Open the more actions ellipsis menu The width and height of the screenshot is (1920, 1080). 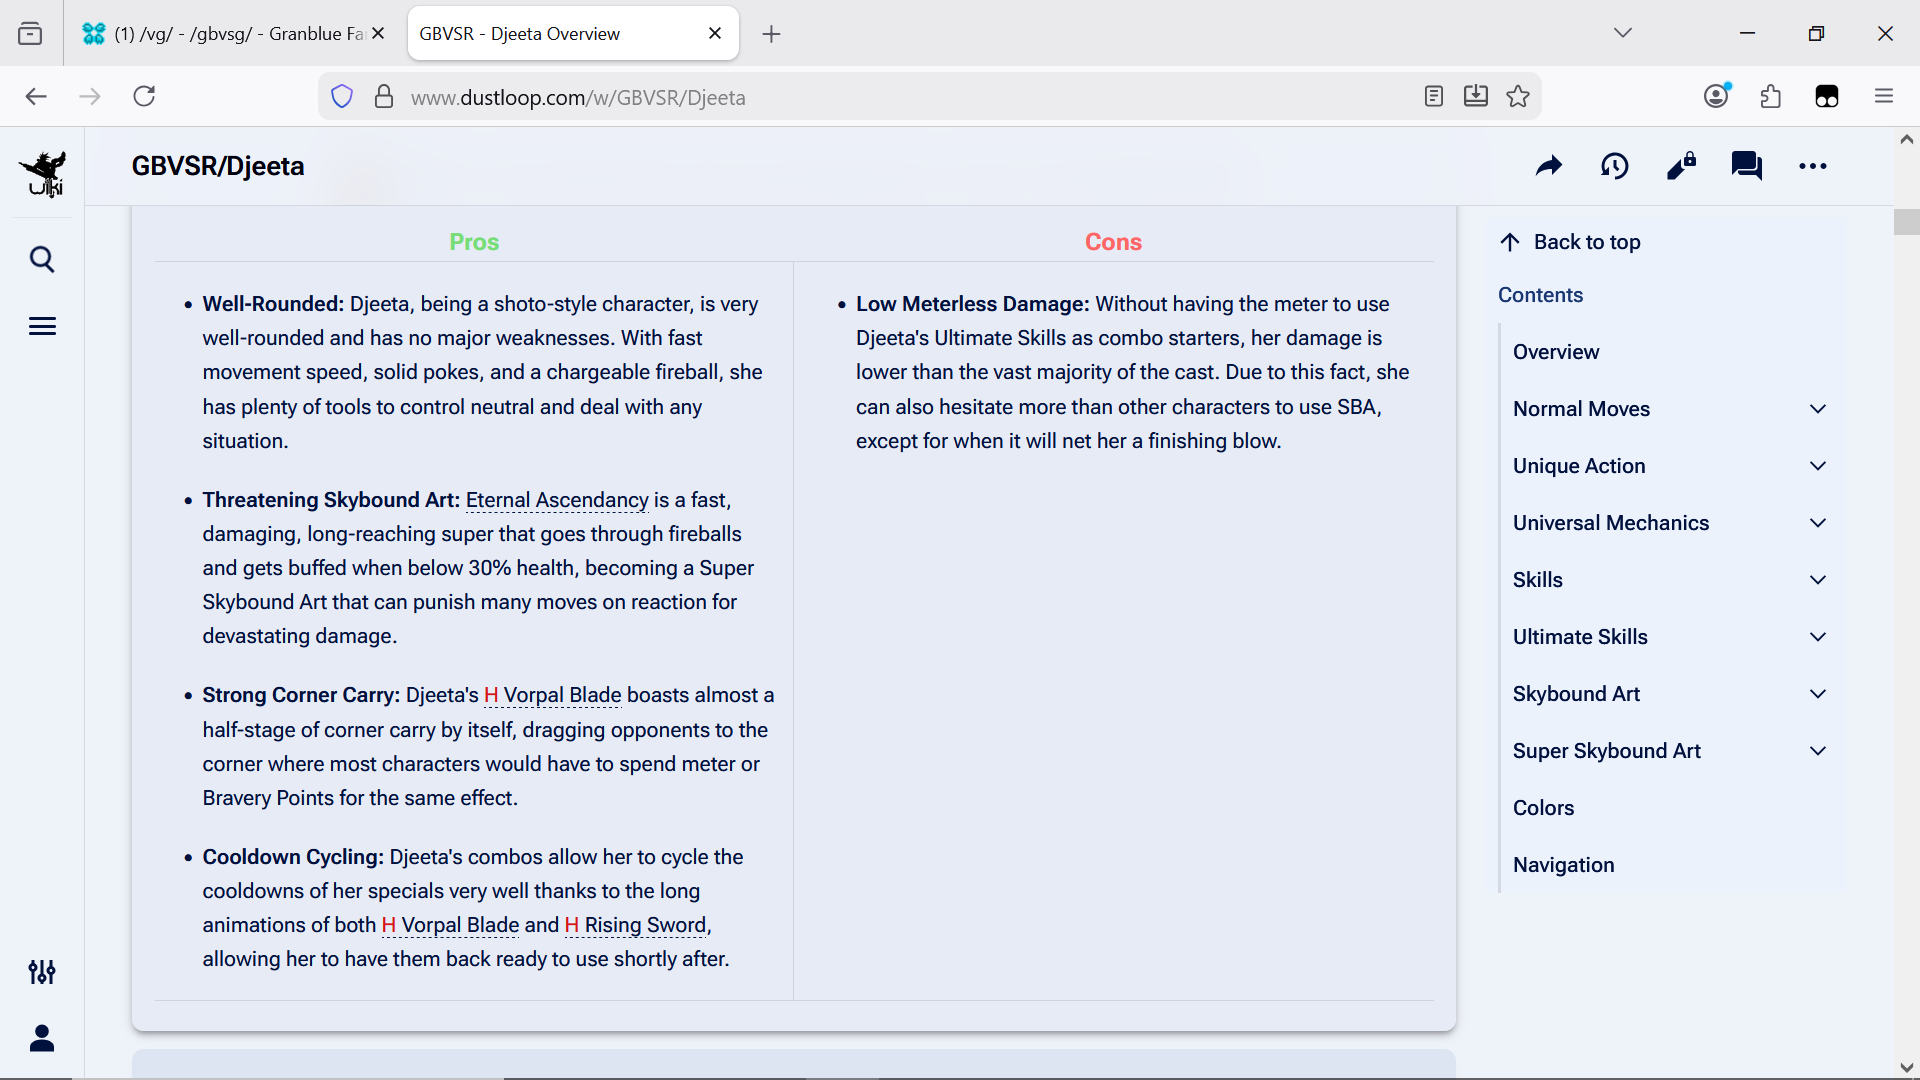pyautogui.click(x=1812, y=166)
